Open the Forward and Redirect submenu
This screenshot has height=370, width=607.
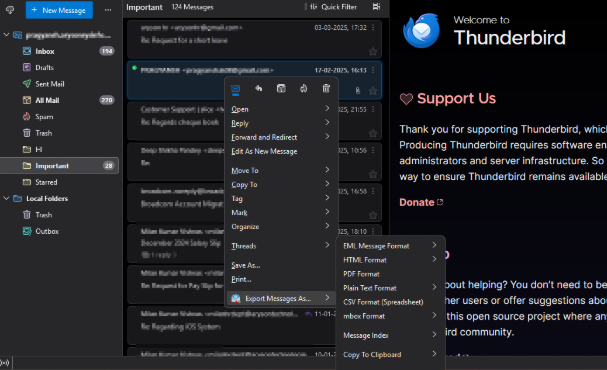[x=281, y=137]
